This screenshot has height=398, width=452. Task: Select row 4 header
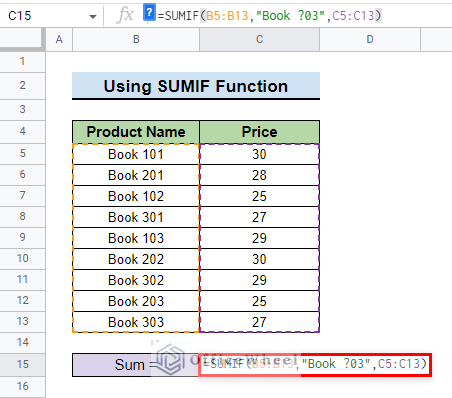pos(22,132)
